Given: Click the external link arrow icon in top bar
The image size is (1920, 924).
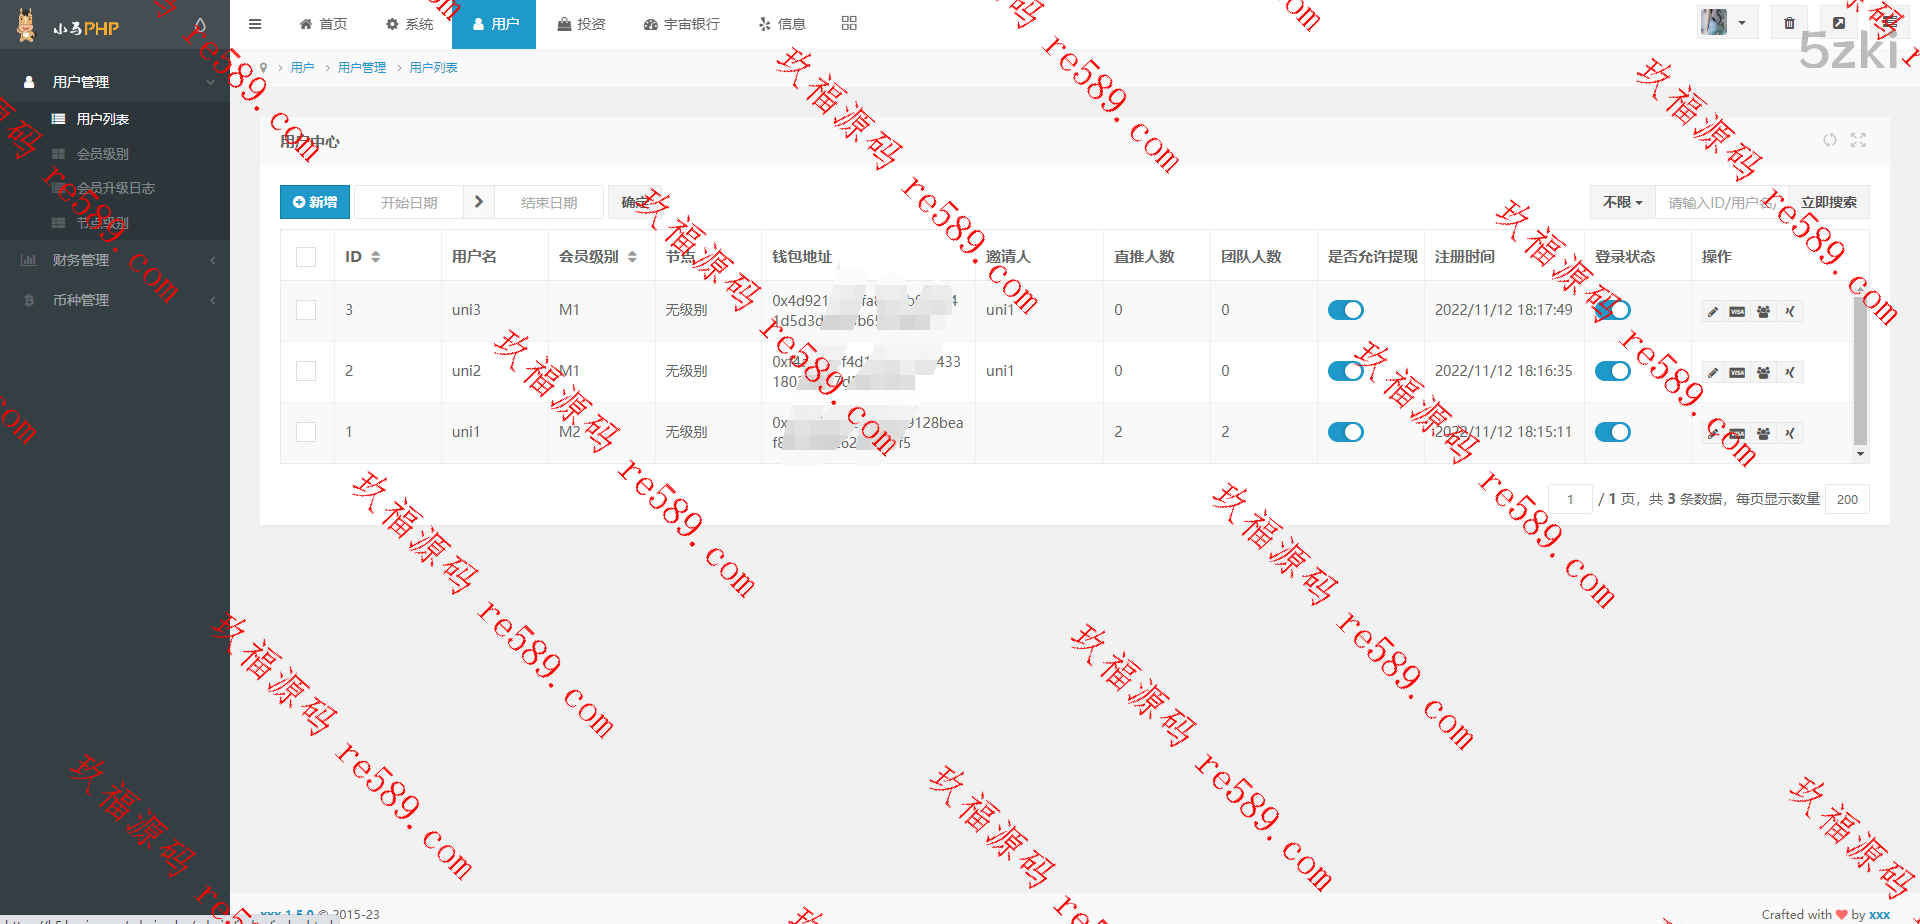Looking at the screenshot, I should pos(1838,23).
